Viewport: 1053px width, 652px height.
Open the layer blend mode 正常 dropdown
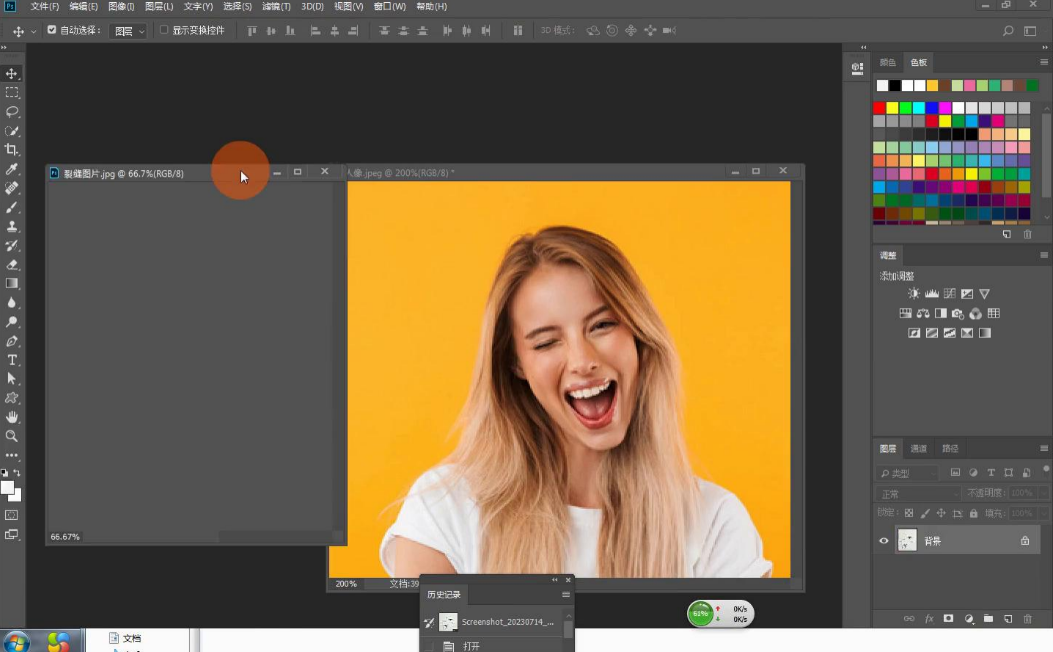[x=918, y=494]
